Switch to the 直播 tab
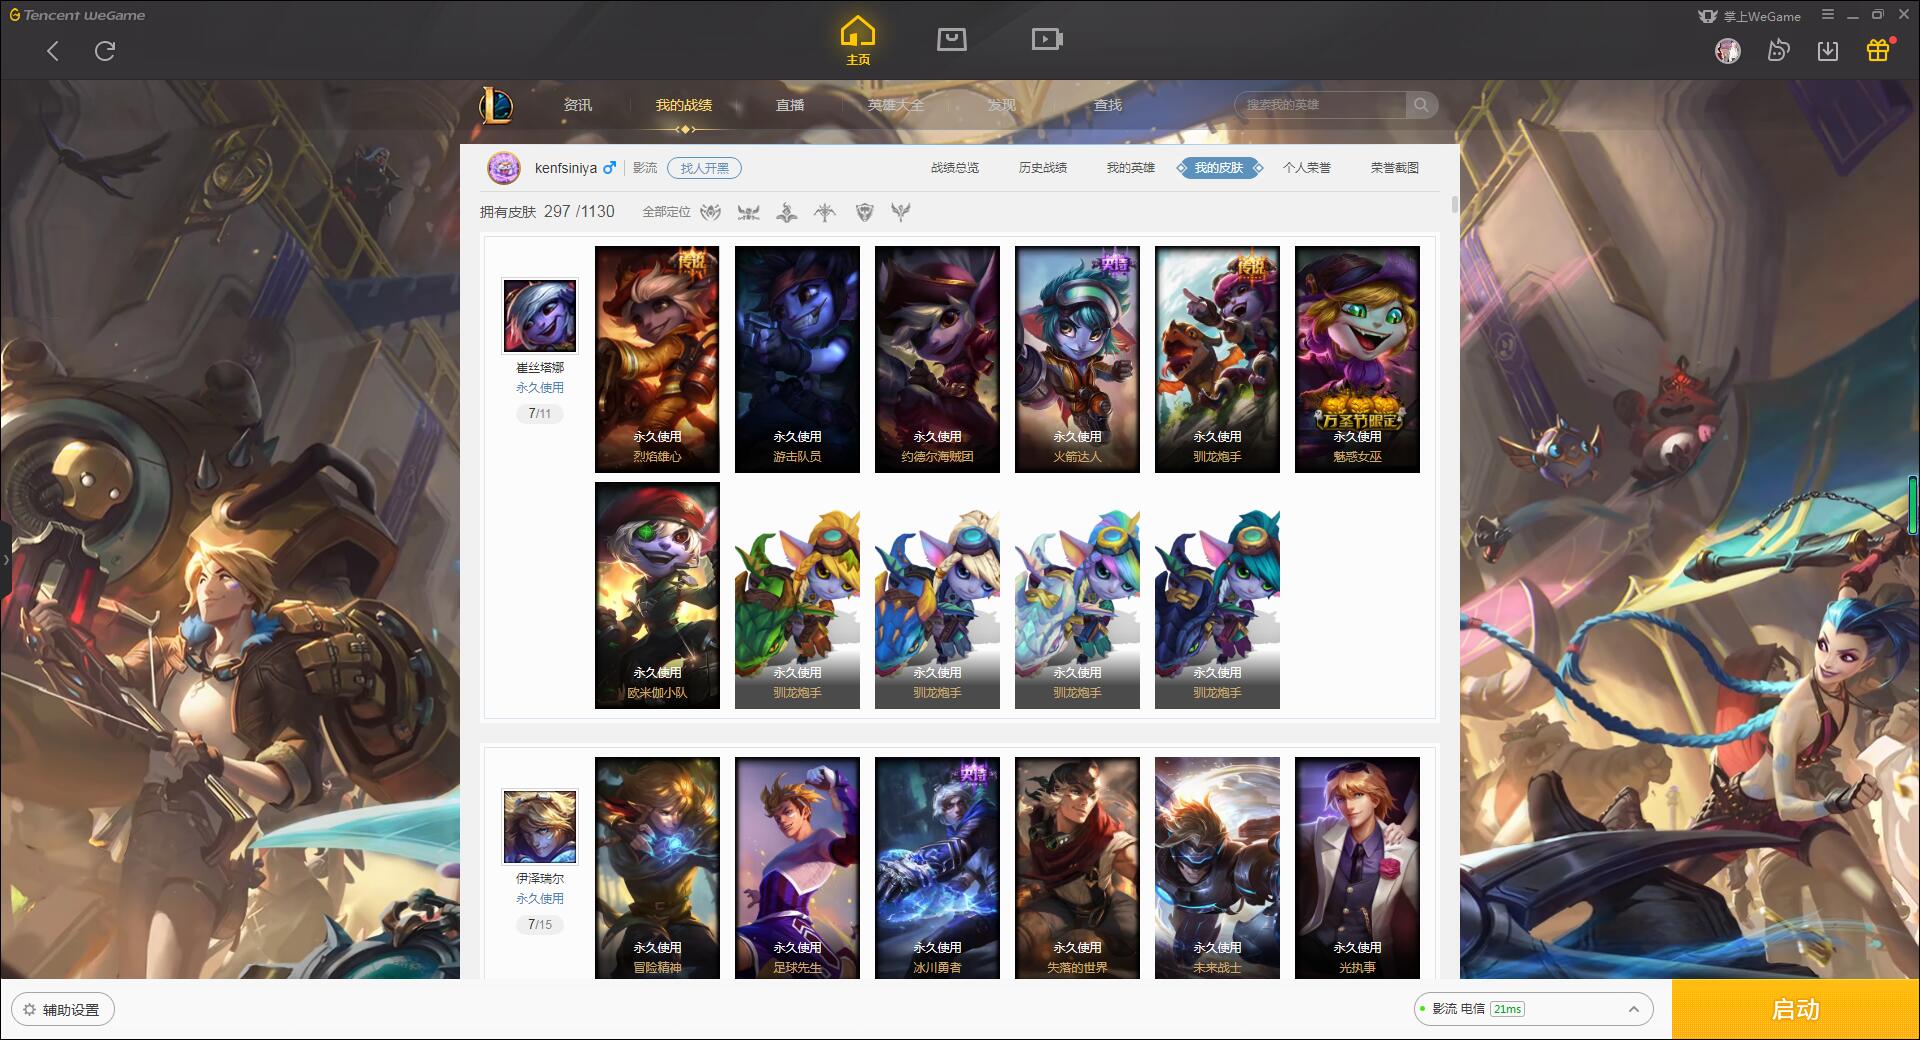Image resolution: width=1920 pixels, height=1040 pixels. pyautogui.click(x=790, y=105)
